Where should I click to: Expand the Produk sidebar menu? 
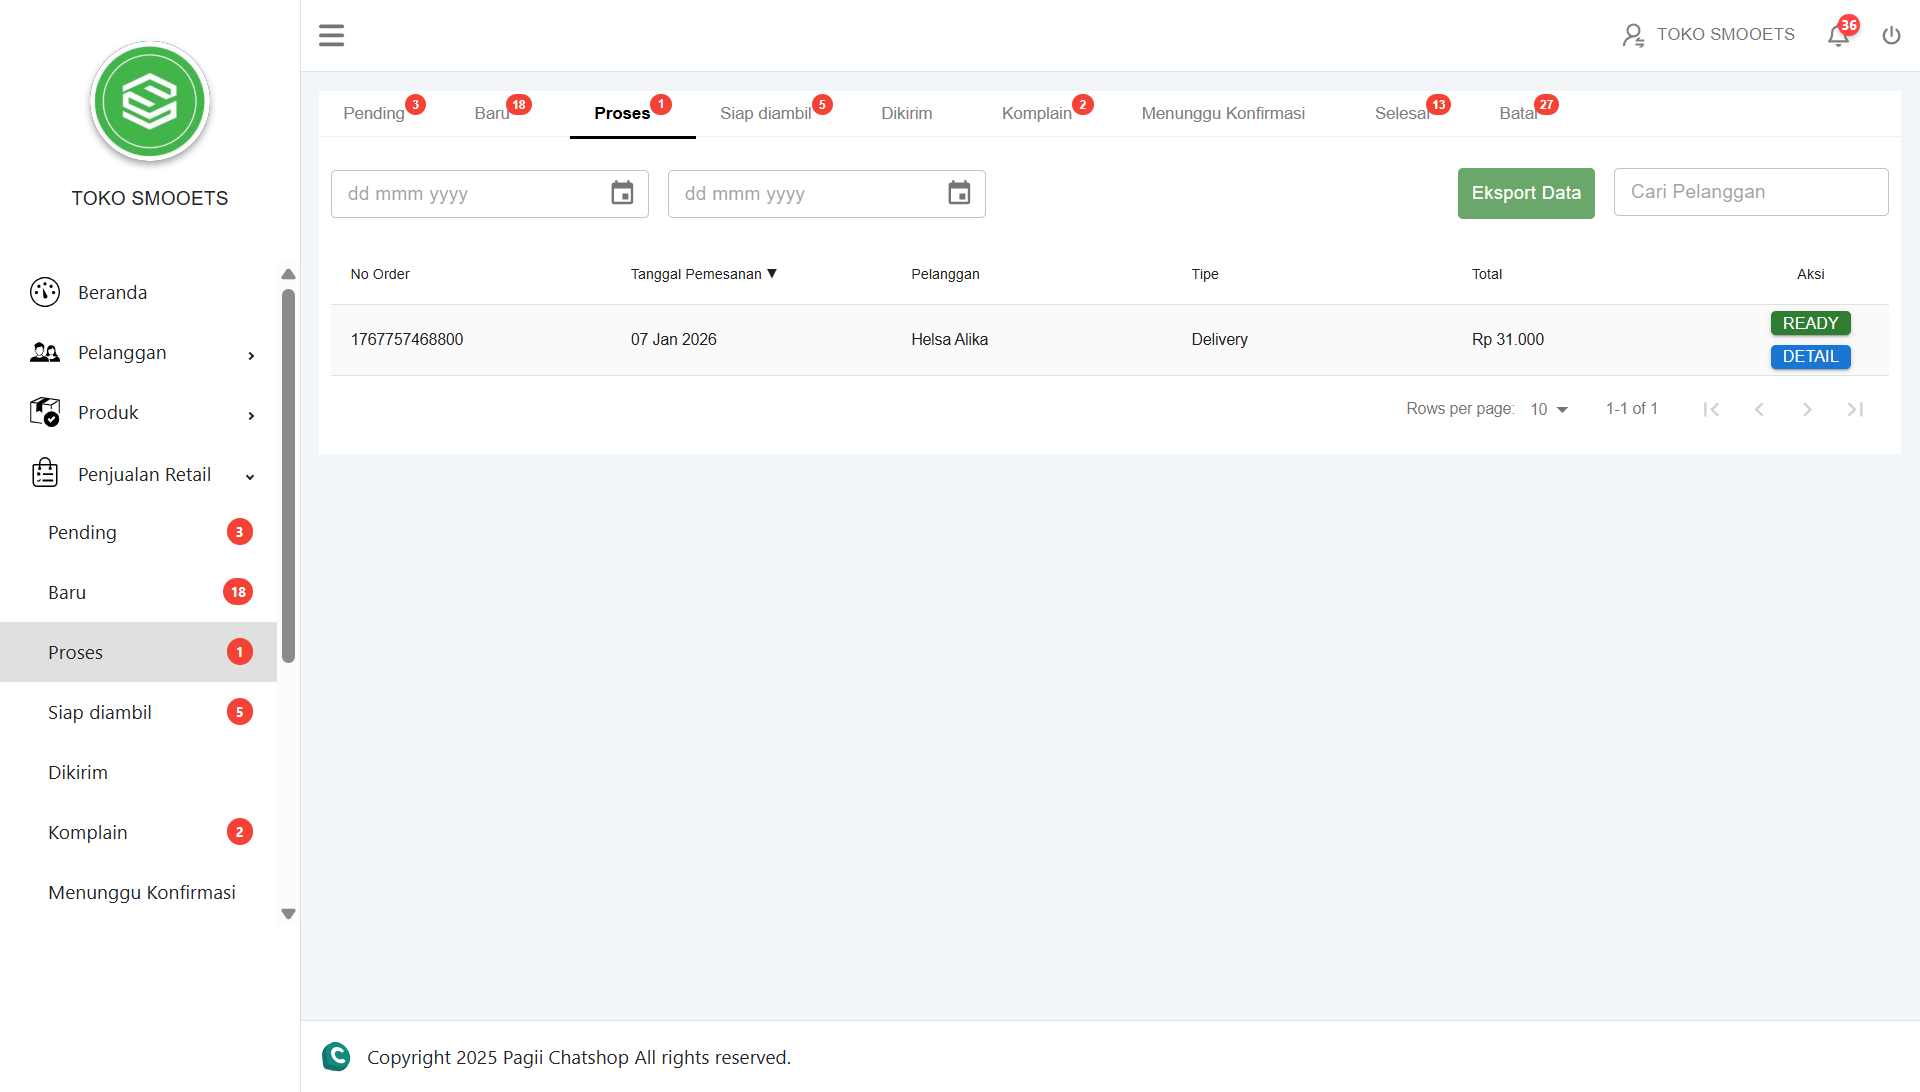click(251, 415)
